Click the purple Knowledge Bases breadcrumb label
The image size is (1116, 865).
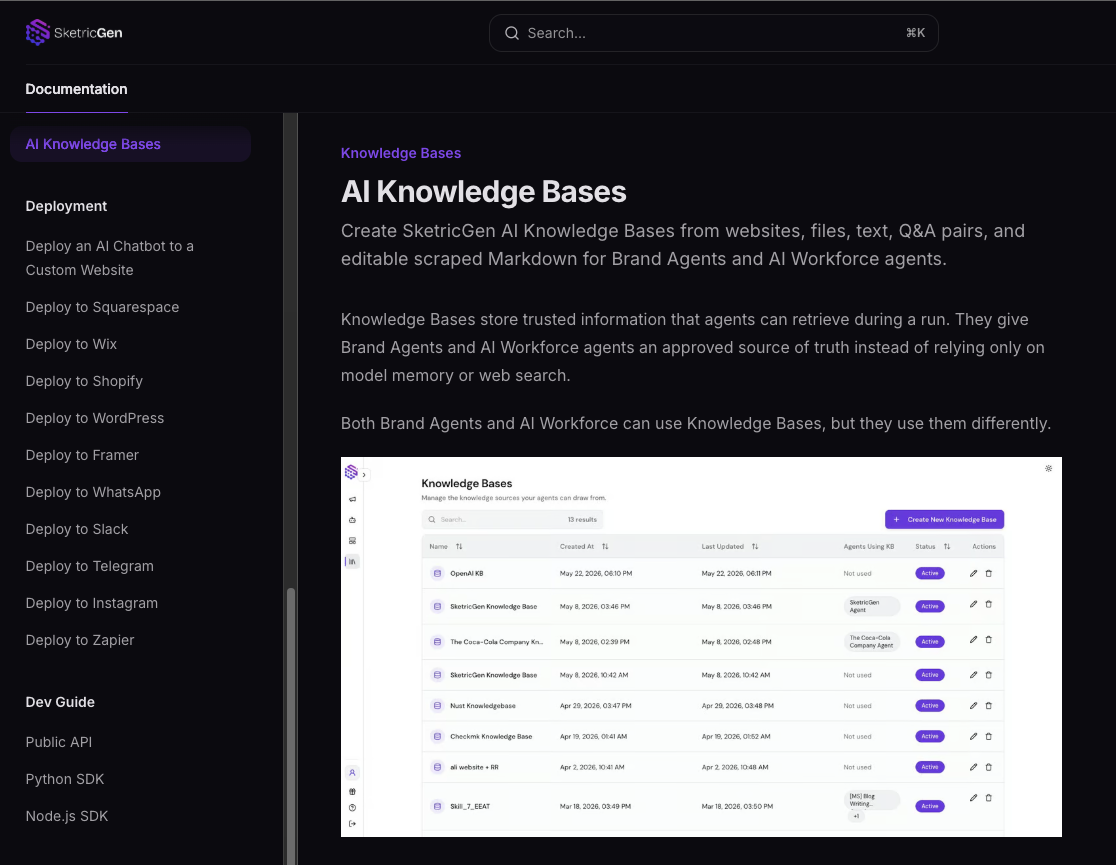[x=401, y=153]
